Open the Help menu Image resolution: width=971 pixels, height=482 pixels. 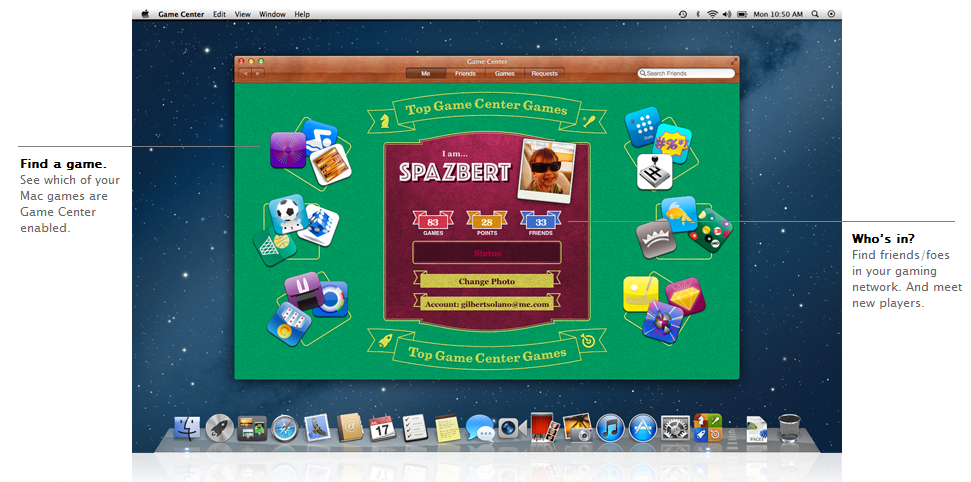click(x=302, y=14)
